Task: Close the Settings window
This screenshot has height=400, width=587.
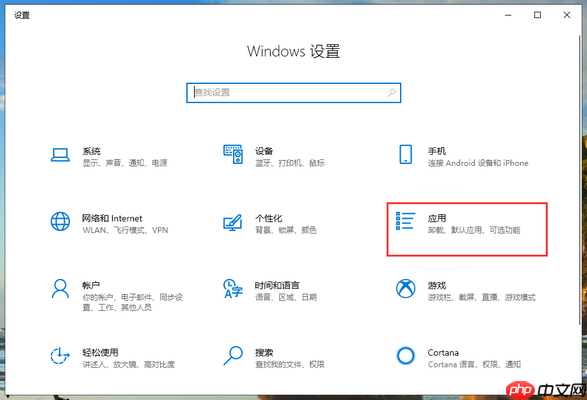Action: (x=567, y=15)
